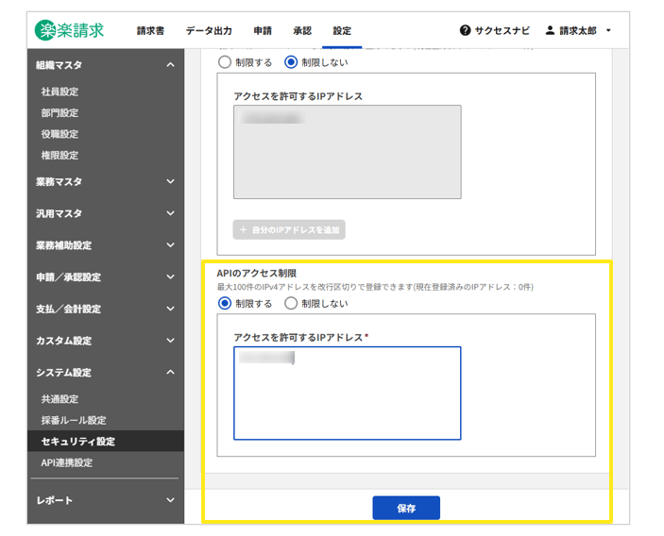Open the user menu dropdown arrow
Image resolution: width=664 pixels, height=536 pixels.
(608, 31)
